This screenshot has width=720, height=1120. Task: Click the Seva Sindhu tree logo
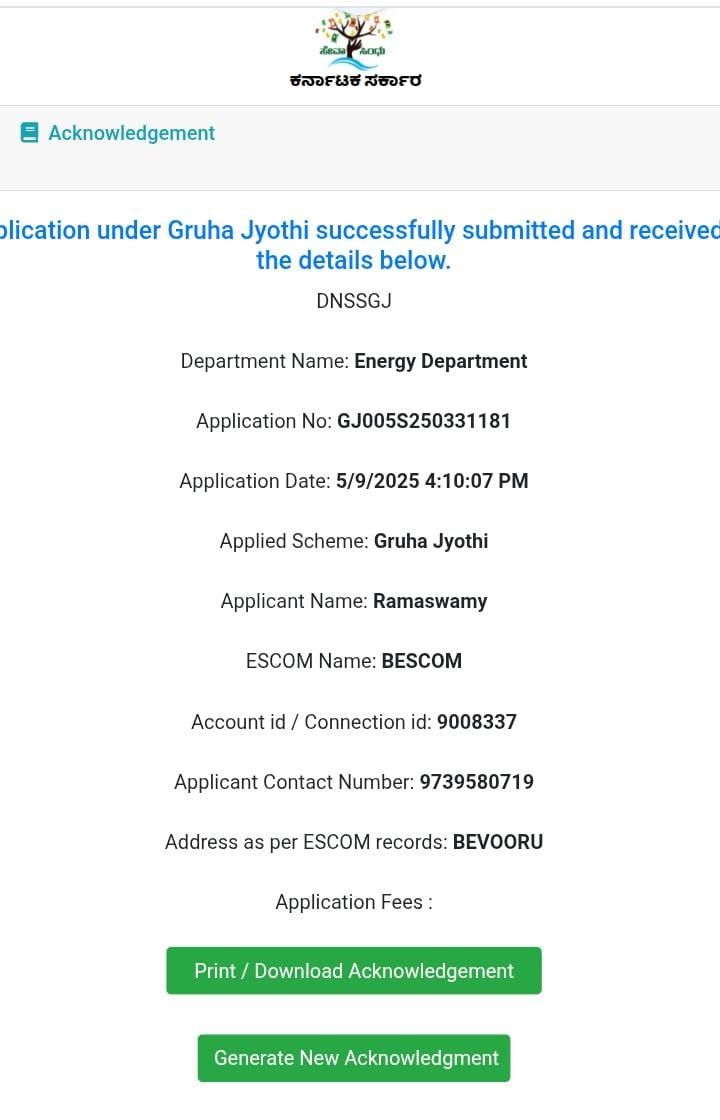[x=354, y=39]
